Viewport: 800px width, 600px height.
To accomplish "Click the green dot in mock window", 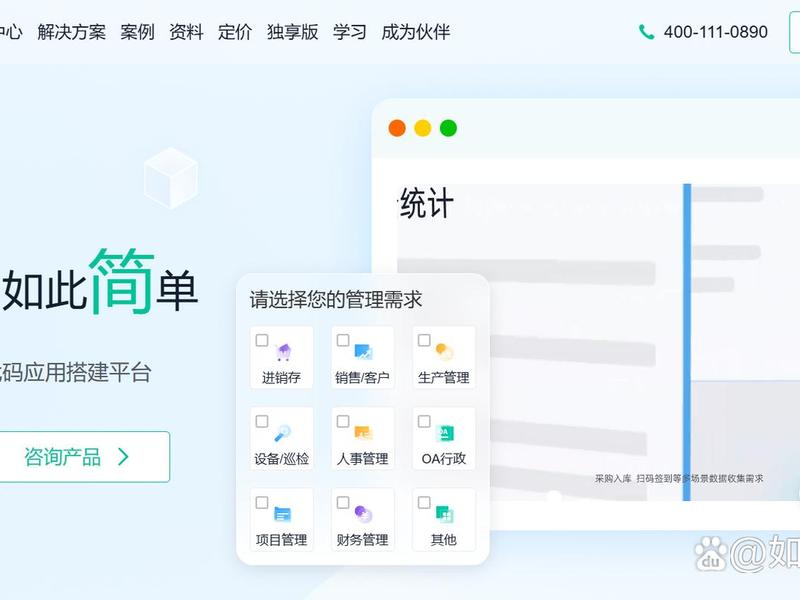I will 448,128.
